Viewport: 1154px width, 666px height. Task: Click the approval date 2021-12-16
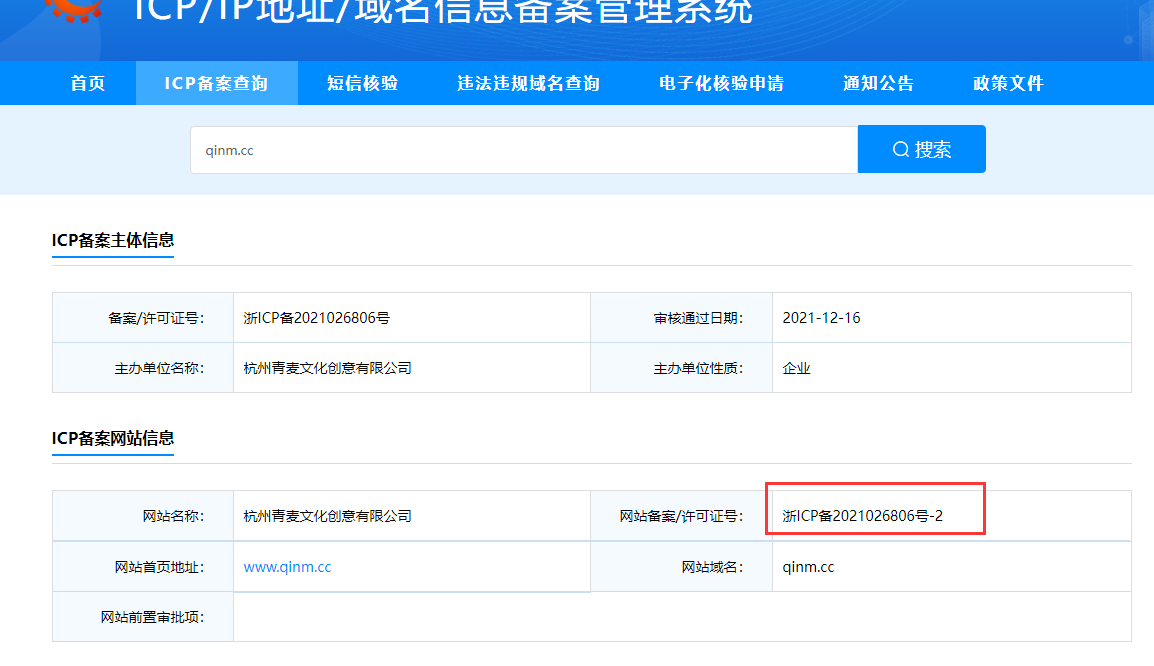(821, 318)
